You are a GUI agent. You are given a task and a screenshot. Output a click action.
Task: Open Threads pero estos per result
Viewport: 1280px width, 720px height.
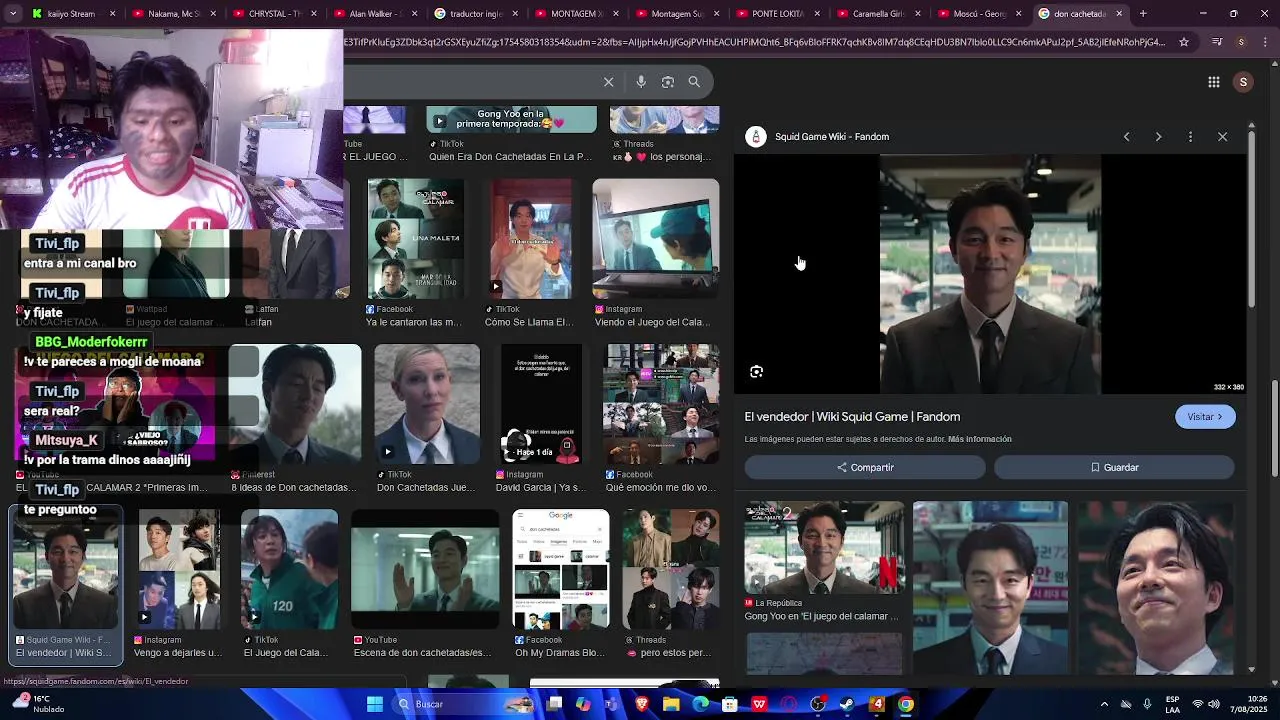click(670, 569)
